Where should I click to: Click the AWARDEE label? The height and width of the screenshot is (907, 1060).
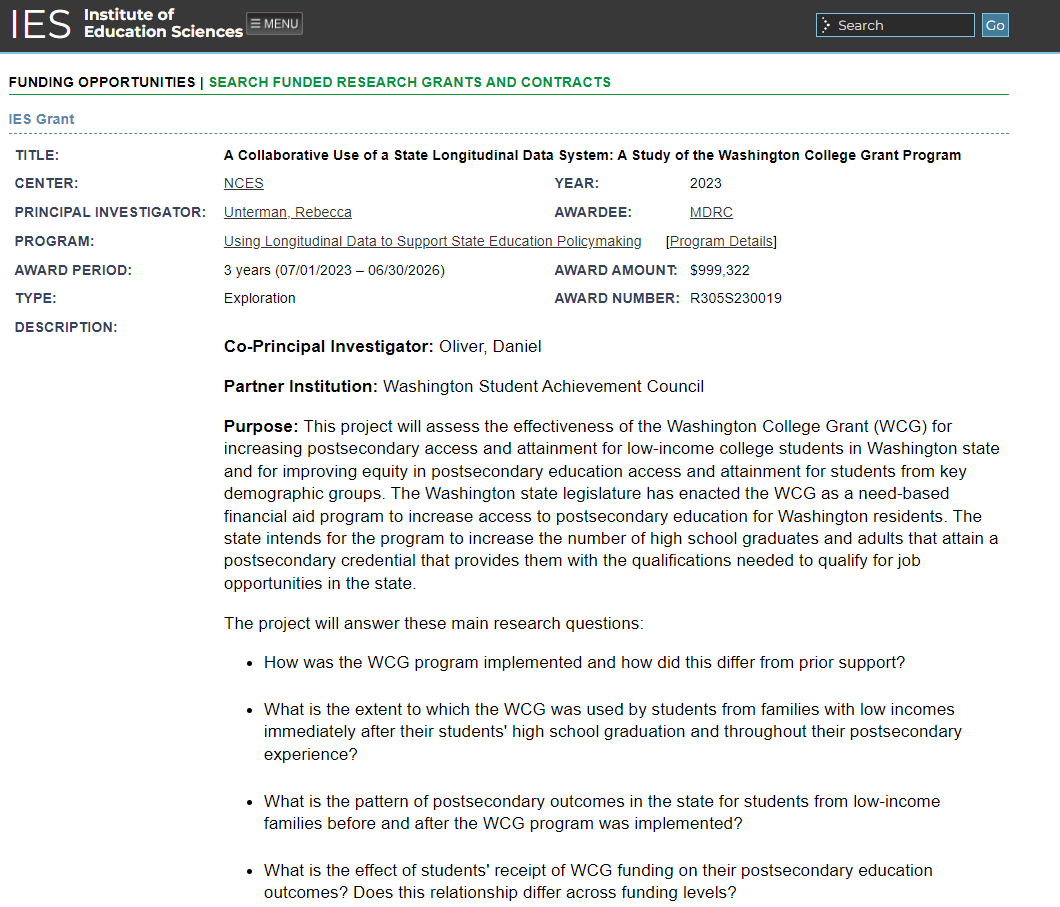tap(593, 212)
